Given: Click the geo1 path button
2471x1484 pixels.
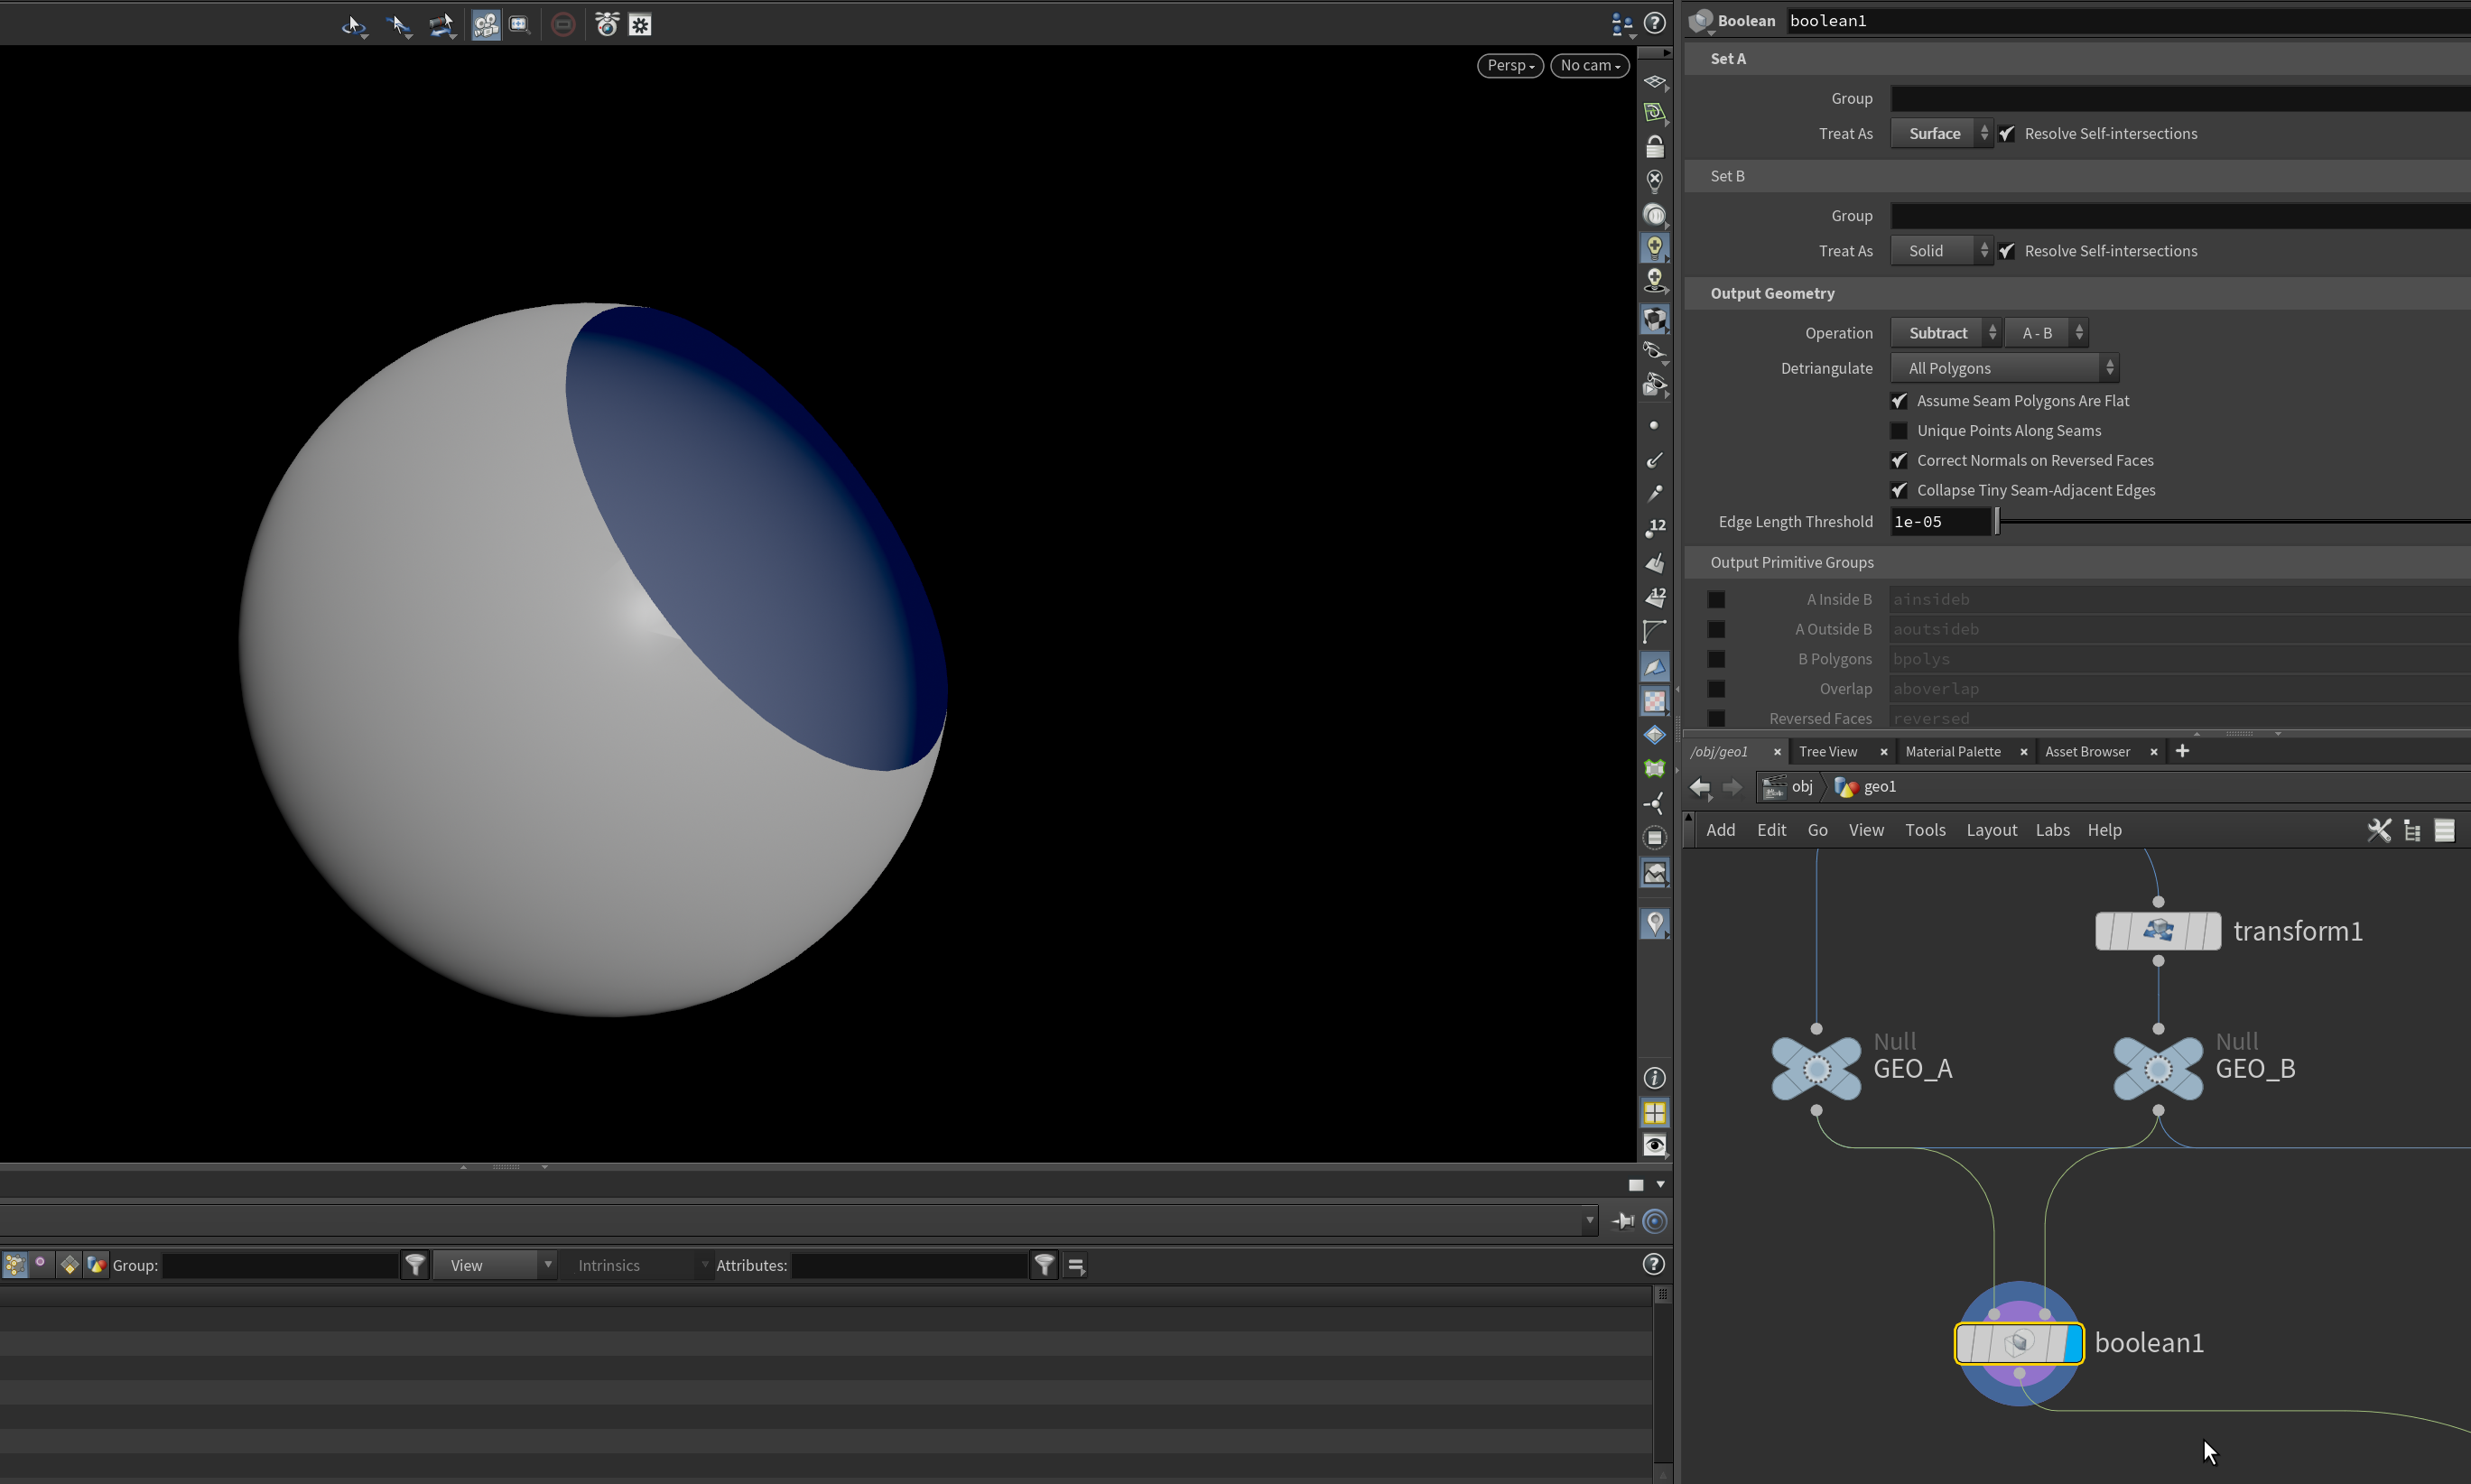Looking at the screenshot, I should coord(1866,787).
